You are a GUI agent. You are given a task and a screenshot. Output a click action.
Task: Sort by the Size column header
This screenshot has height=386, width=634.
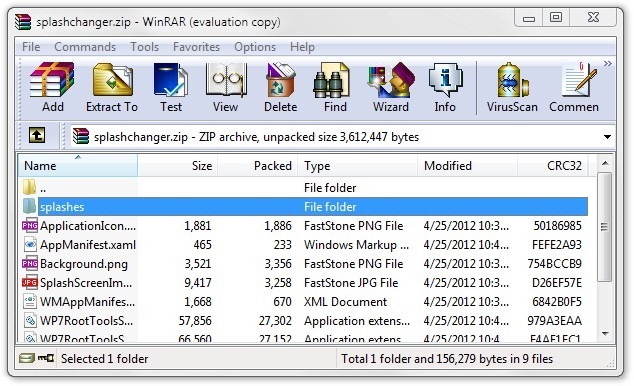(x=178, y=165)
